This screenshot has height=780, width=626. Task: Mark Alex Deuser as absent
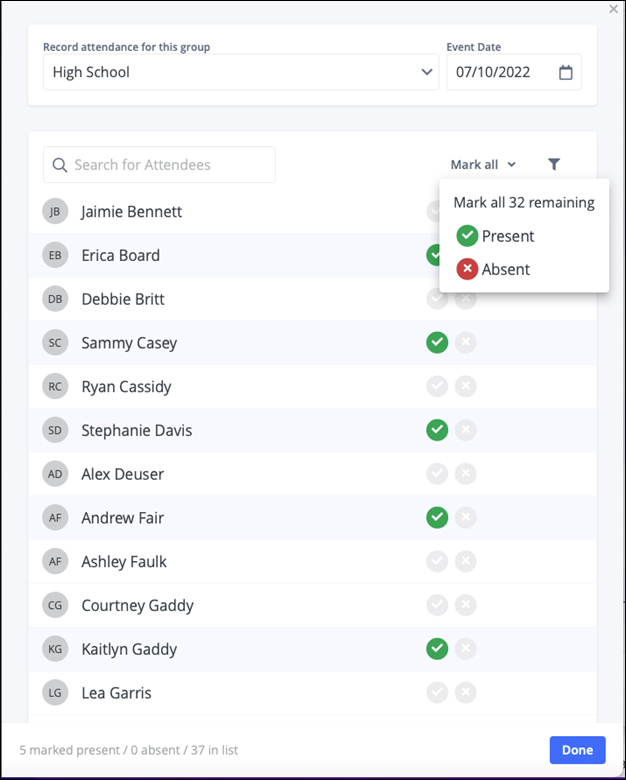[466, 474]
